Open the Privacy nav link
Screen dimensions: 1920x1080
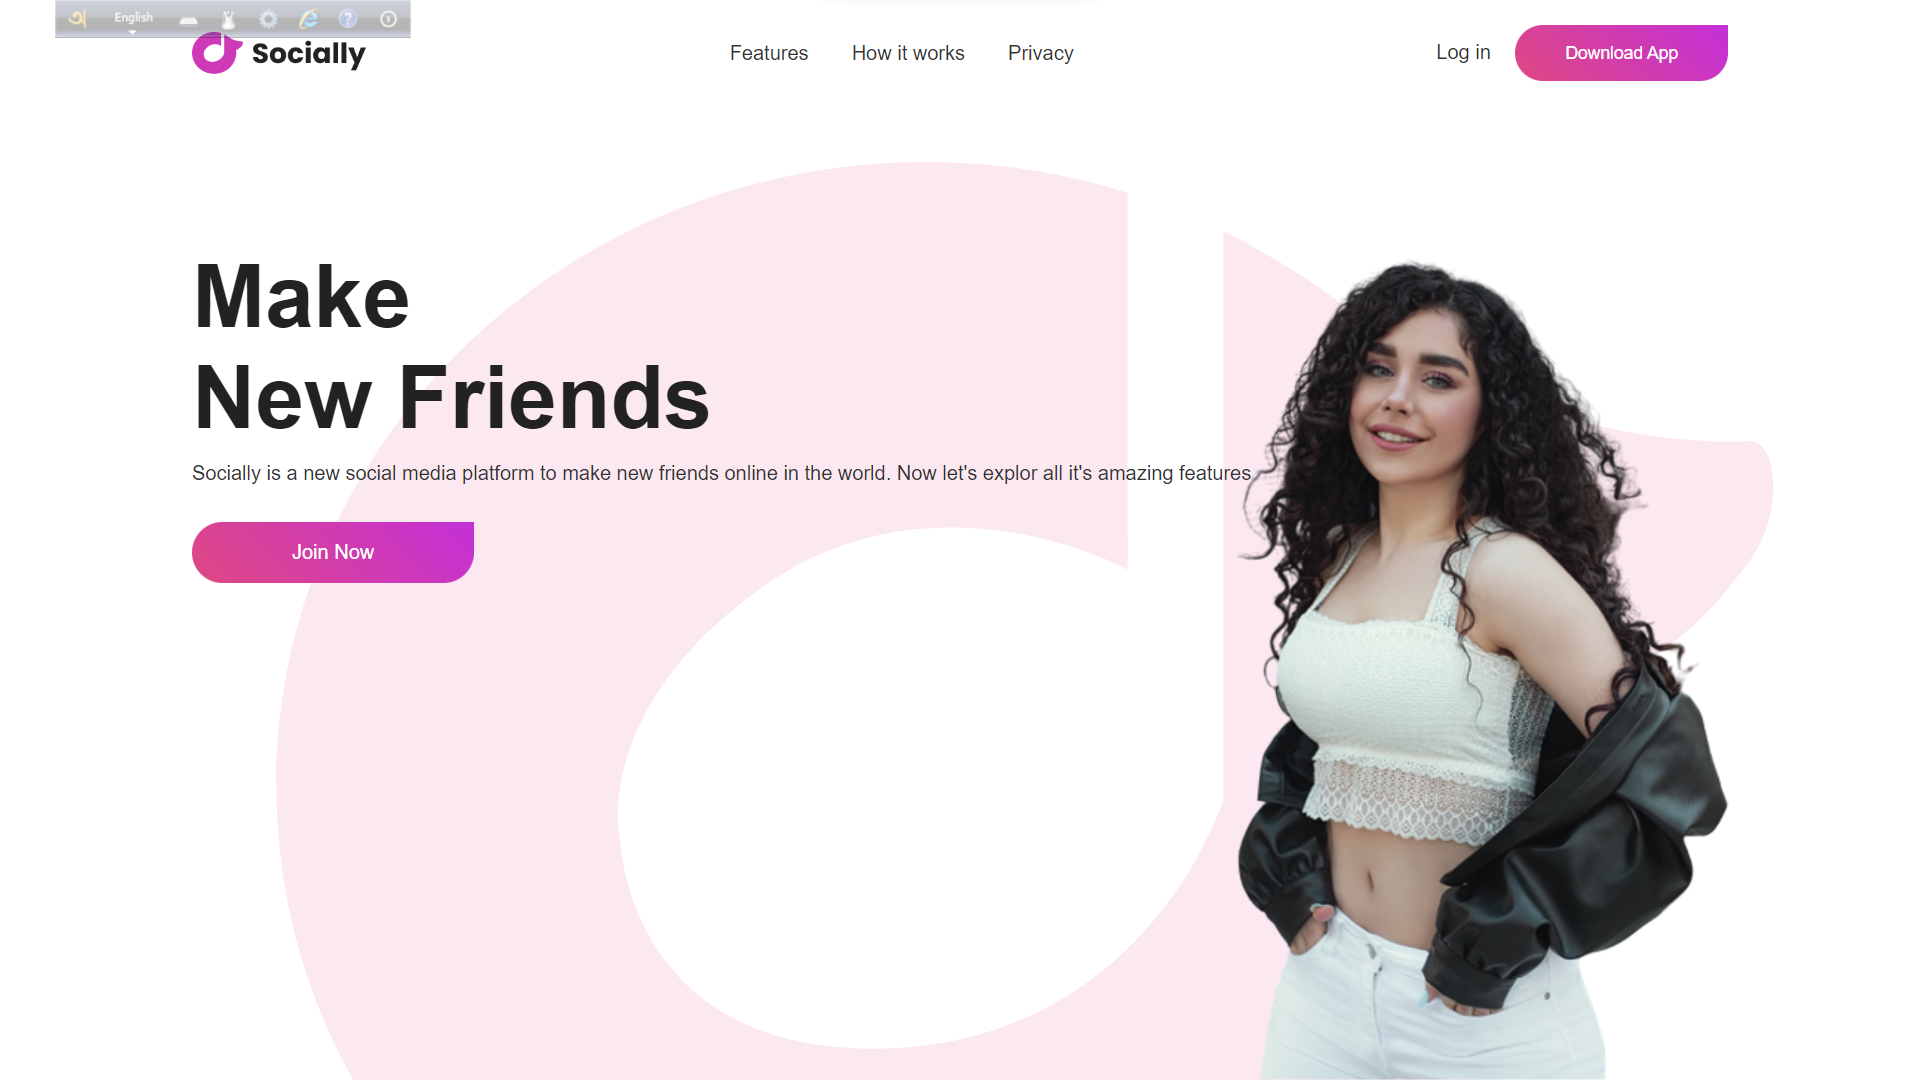point(1040,53)
